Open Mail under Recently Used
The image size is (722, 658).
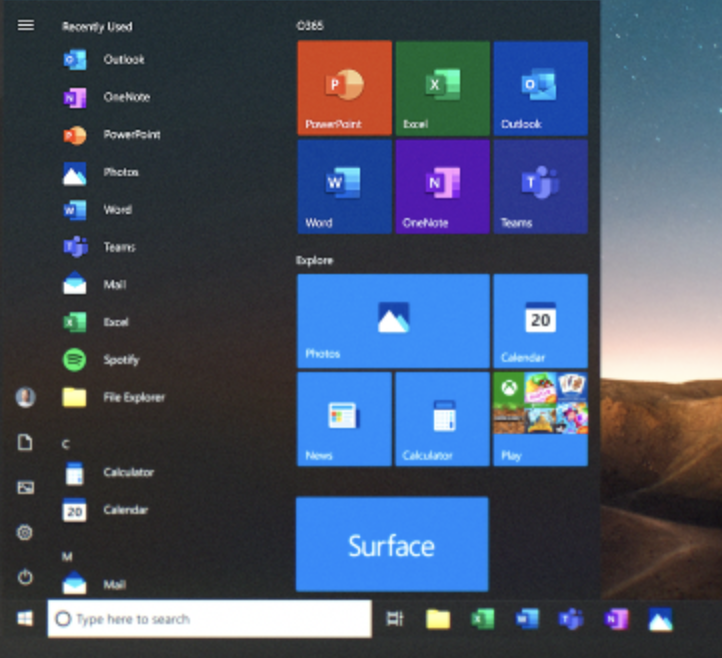click(94, 285)
